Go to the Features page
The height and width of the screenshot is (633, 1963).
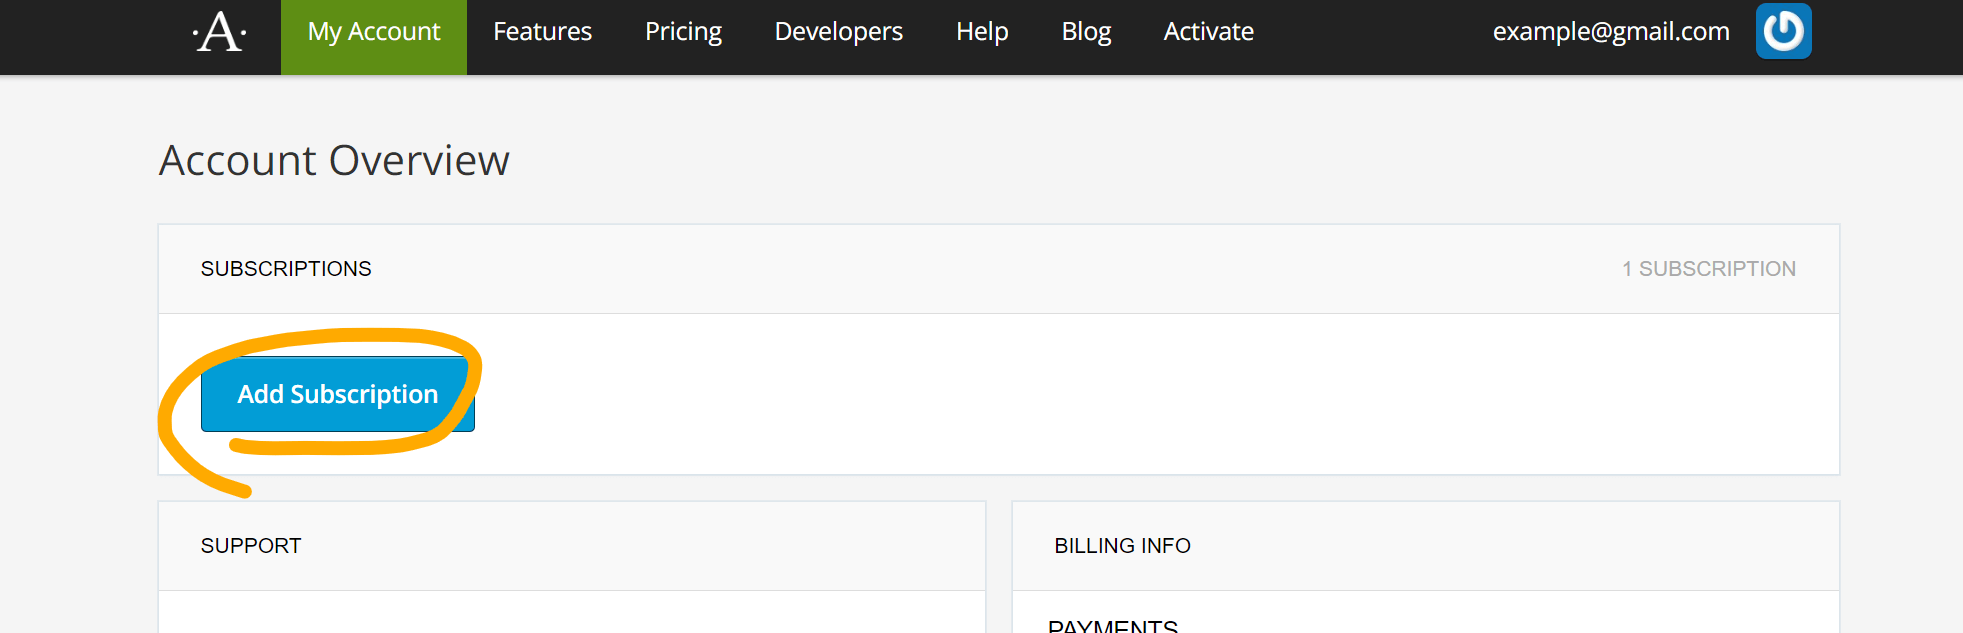coord(542,32)
